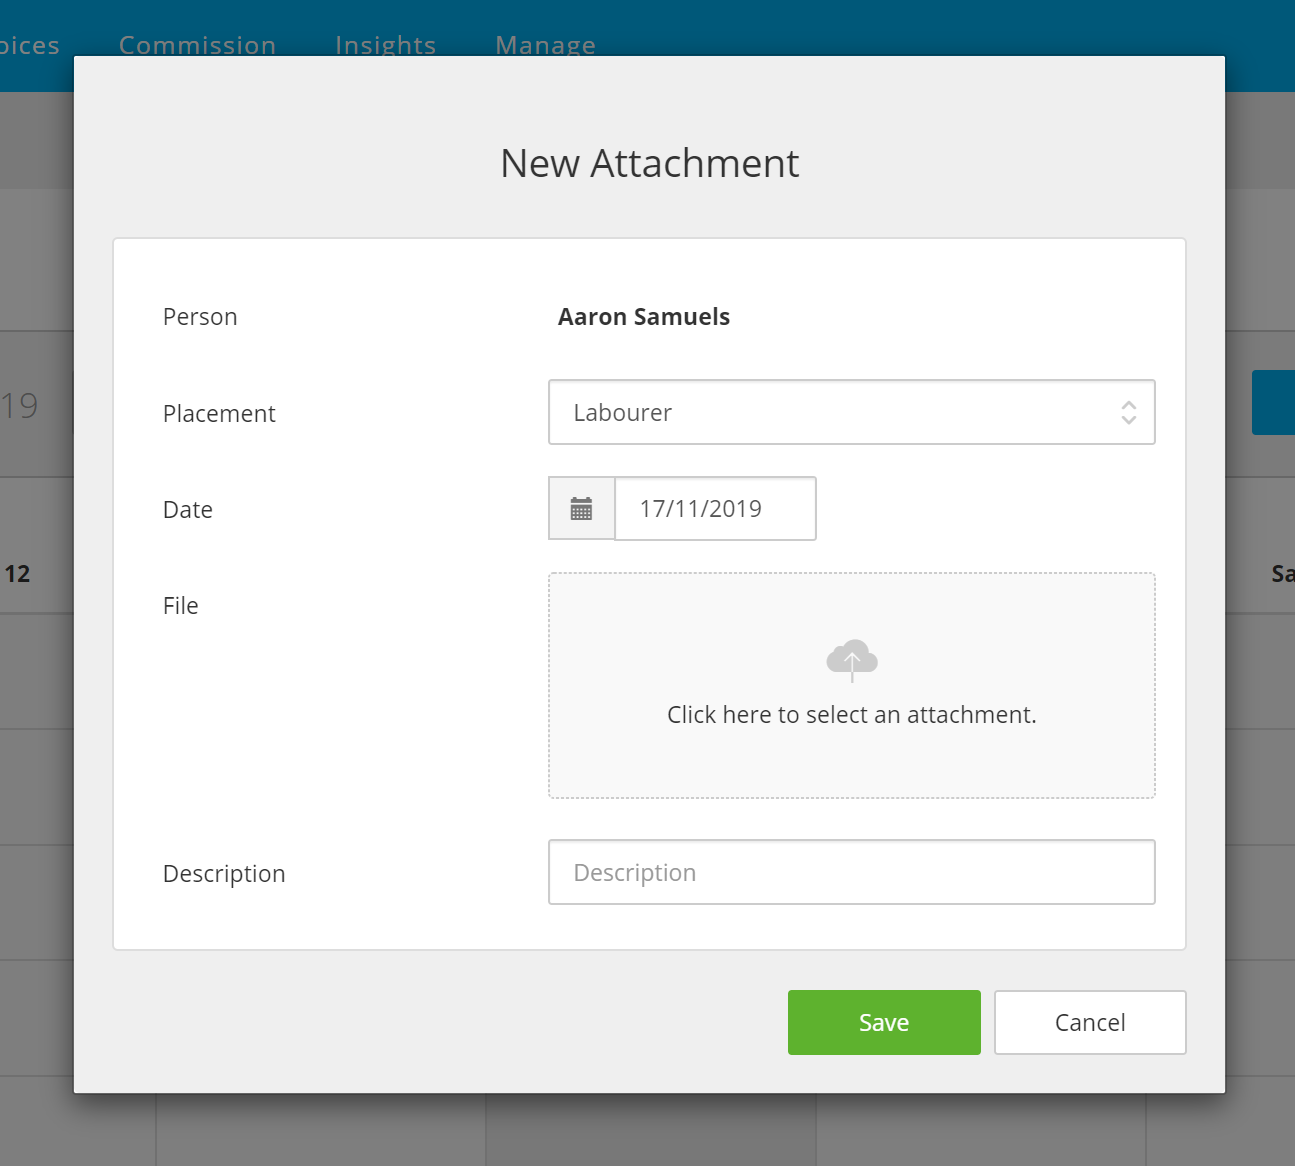
Task: Save the new attachment
Action: click(x=884, y=1022)
